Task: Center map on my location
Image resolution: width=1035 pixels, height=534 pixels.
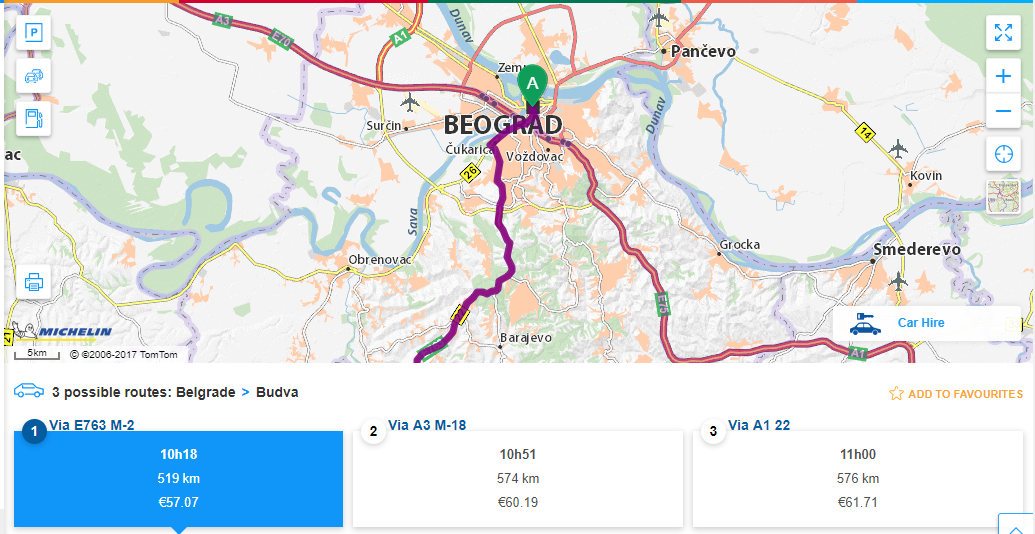Action: [x=1003, y=154]
